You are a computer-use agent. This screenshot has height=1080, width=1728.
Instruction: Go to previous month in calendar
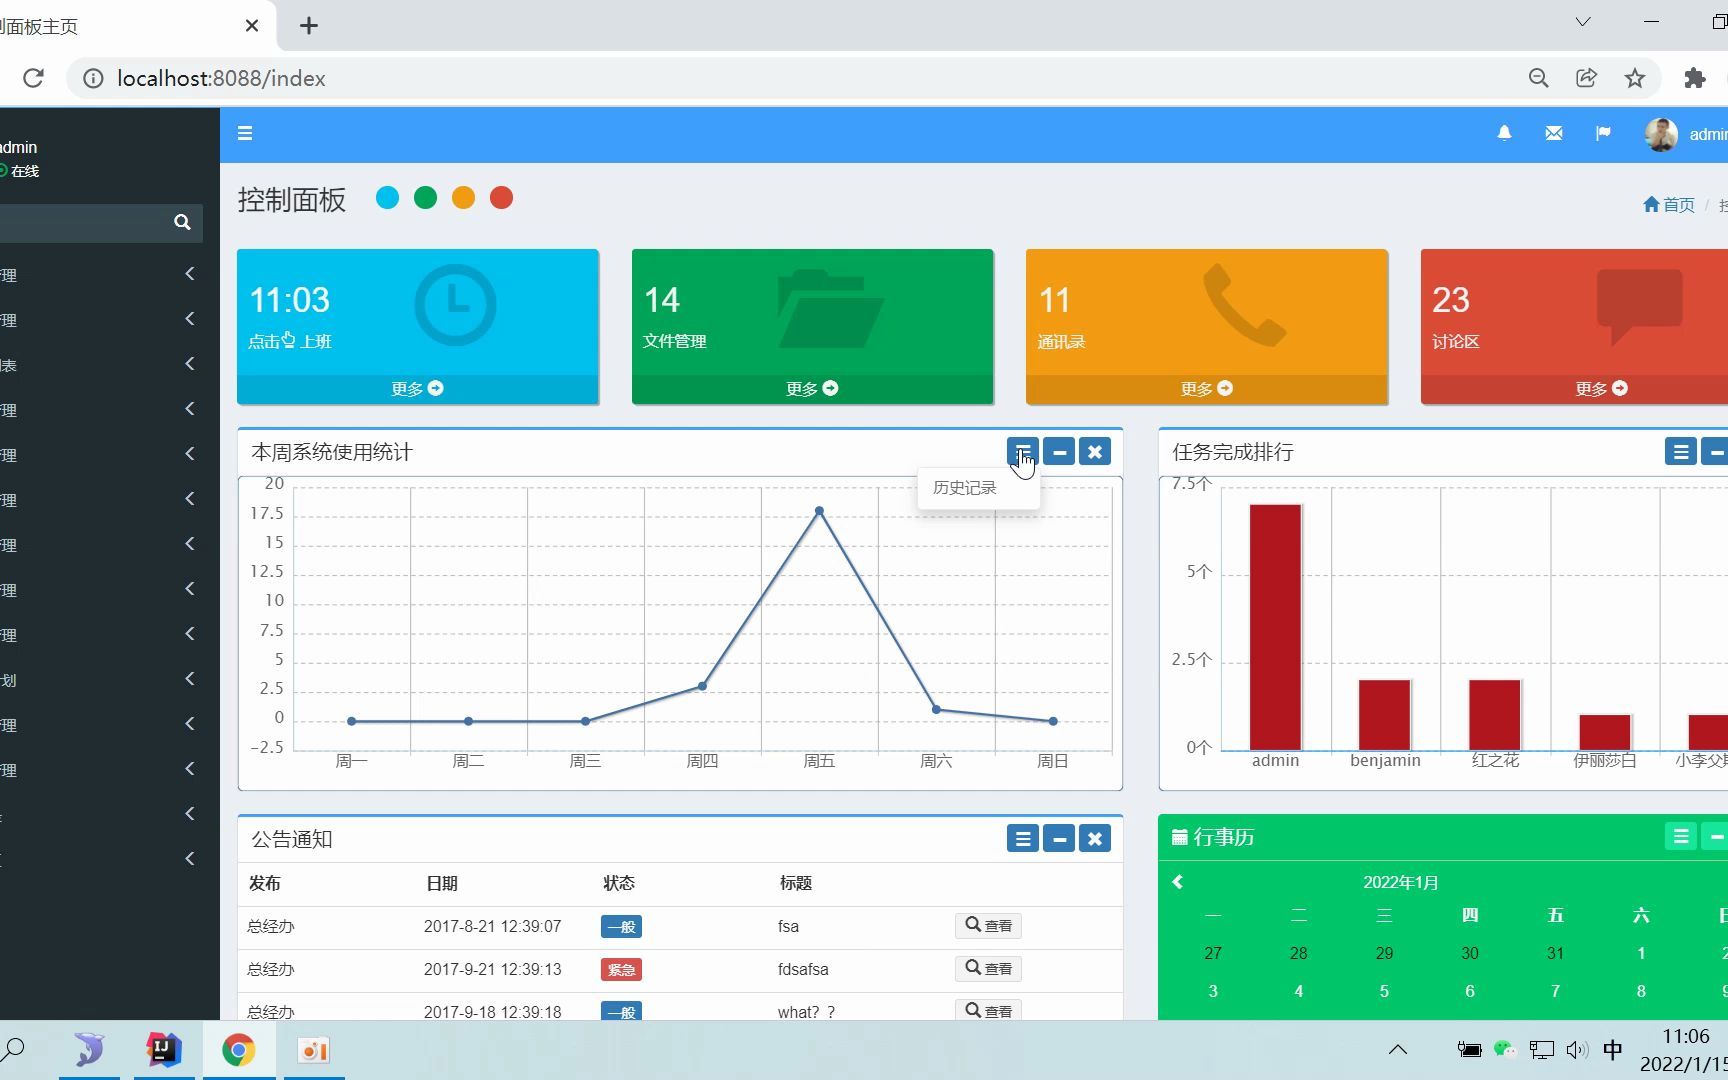click(x=1178, y=882)
